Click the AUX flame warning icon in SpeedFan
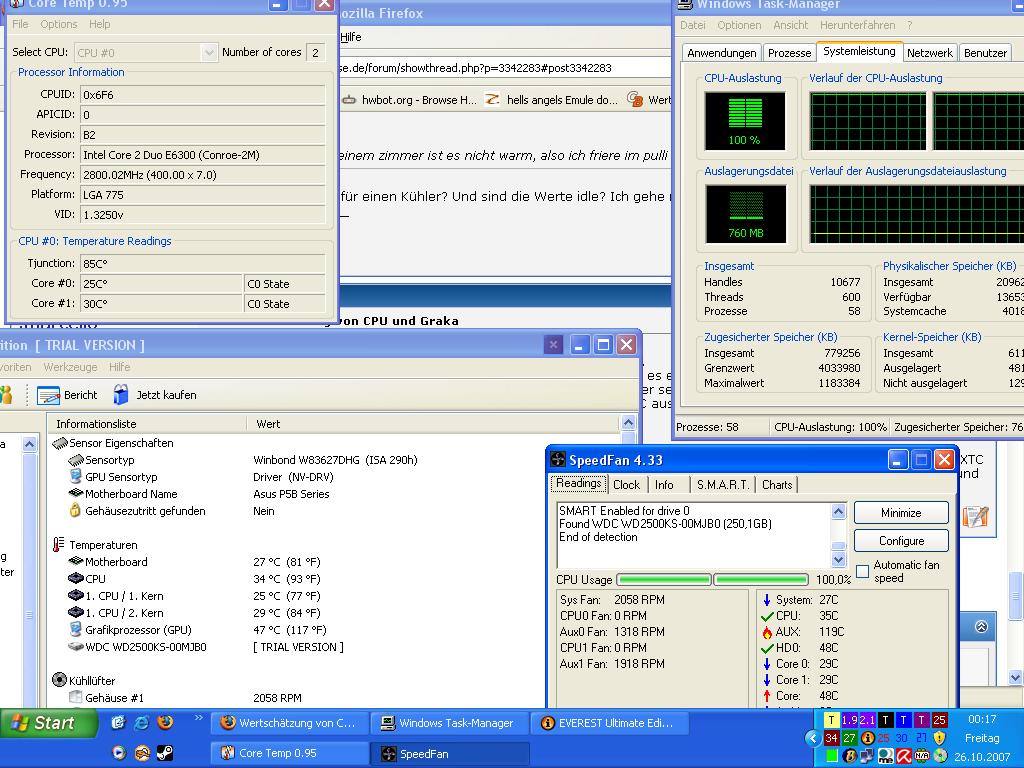Viewport: 1024px width, 768px height. point(767,632)
